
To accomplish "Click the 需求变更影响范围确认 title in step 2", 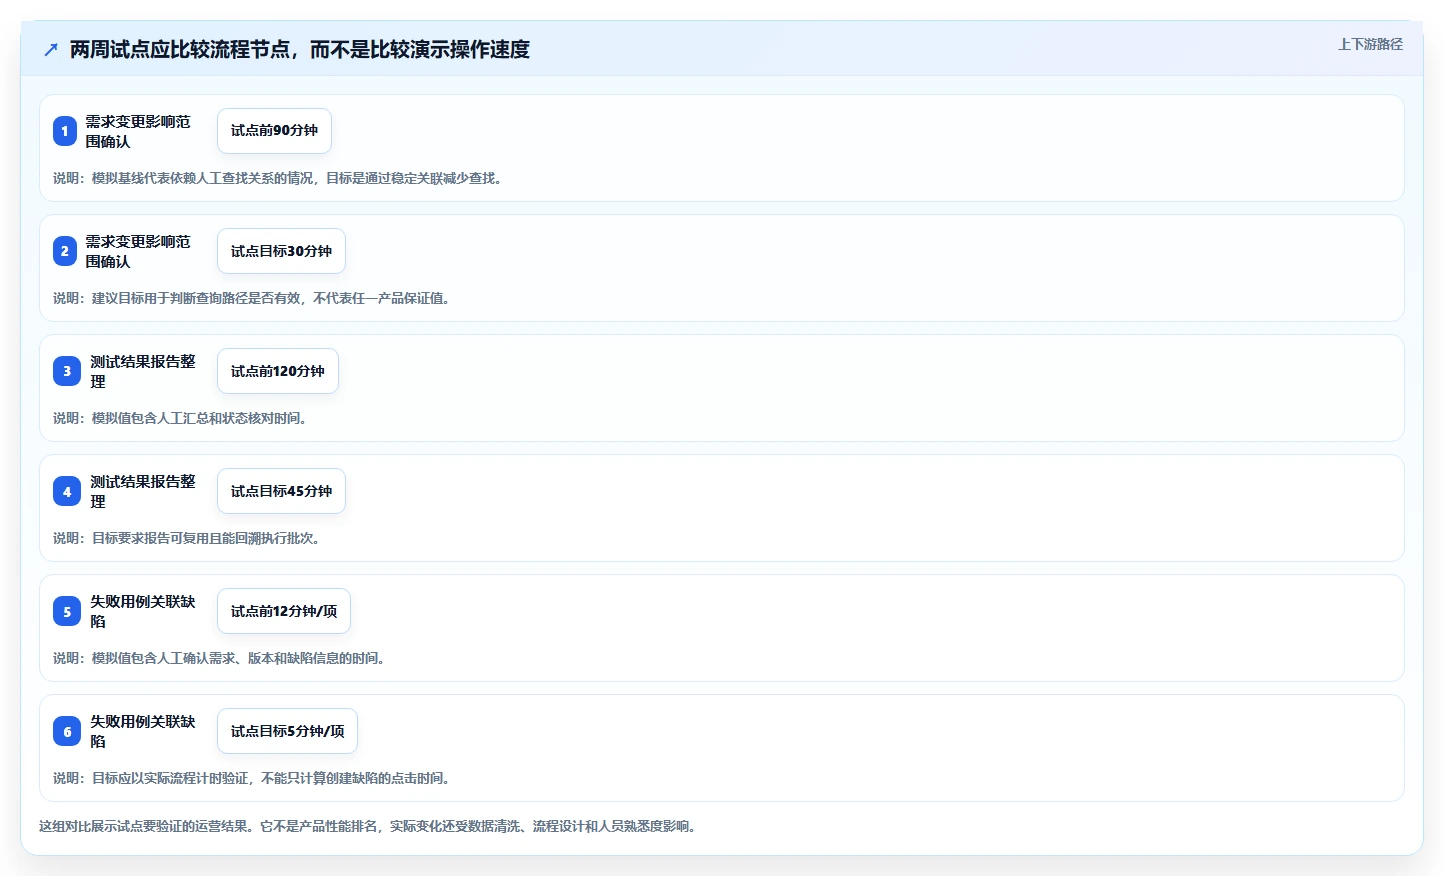I will coord(138,251).
